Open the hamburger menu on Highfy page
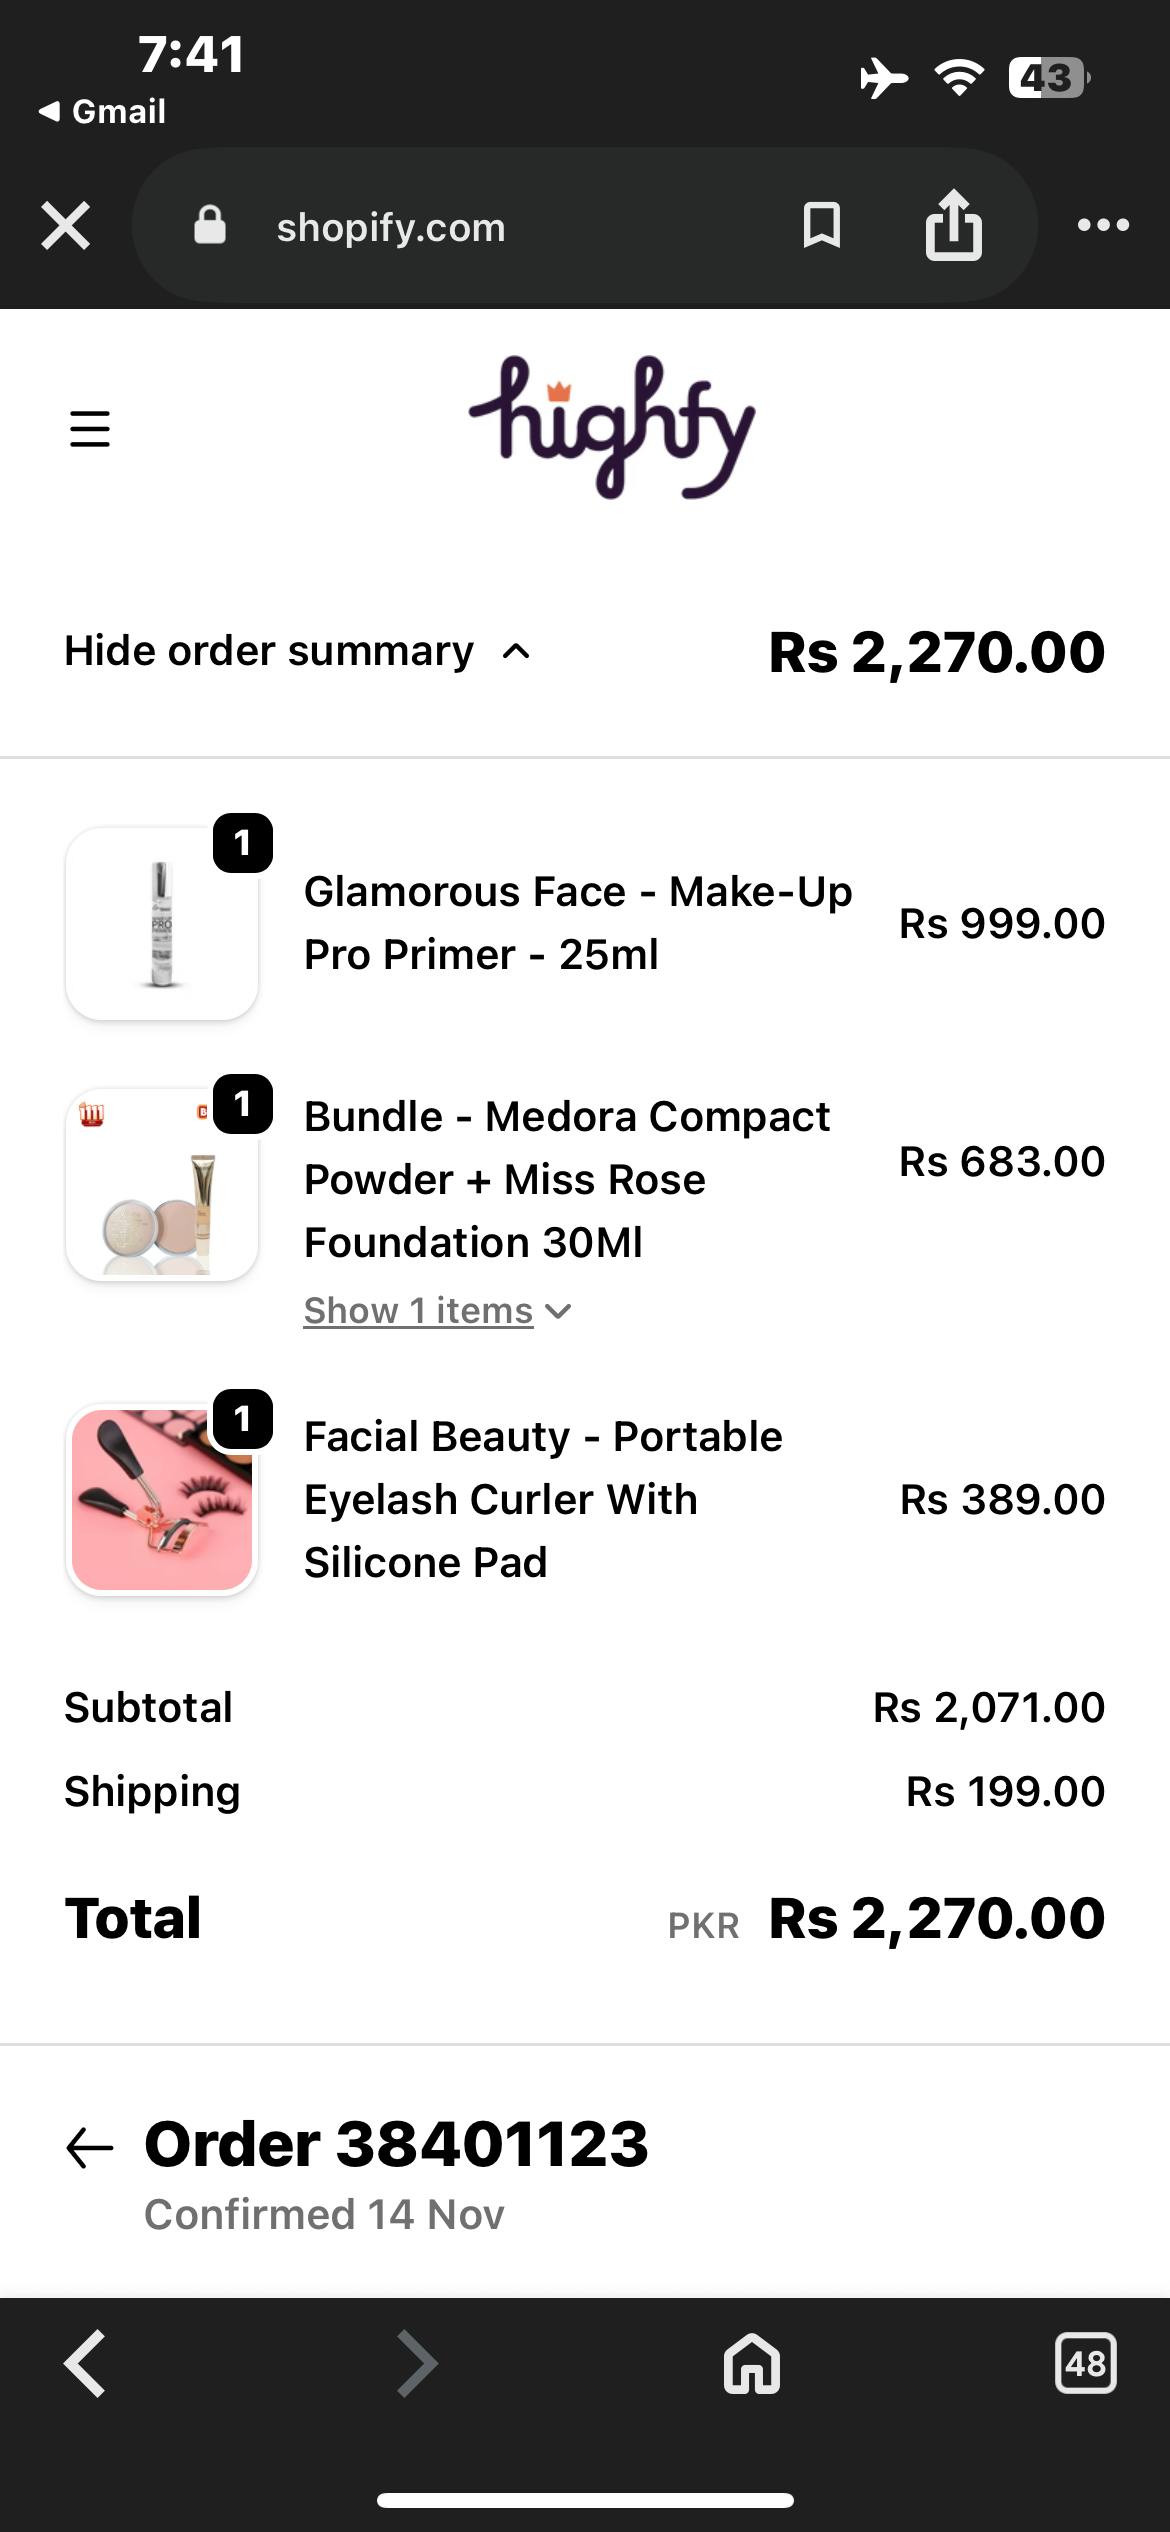Viewport: 1170px width, 2532px height. 90,429
